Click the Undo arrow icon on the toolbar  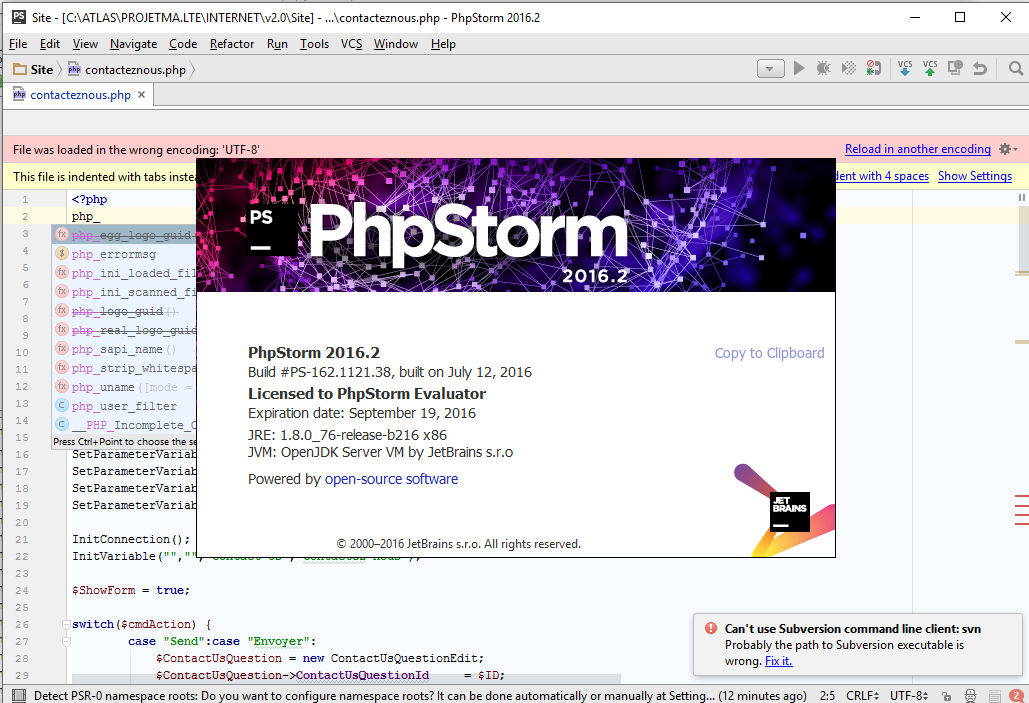point(978,68)
